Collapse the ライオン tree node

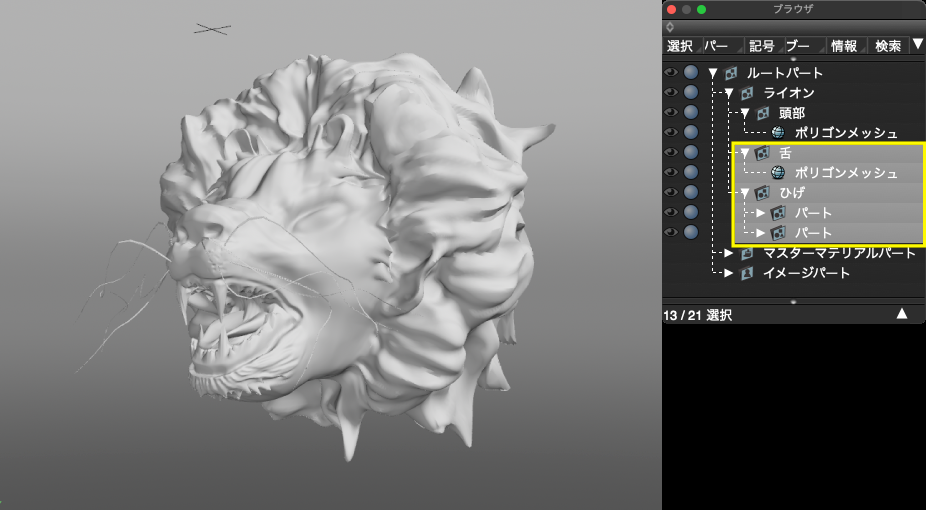tap(729, 93)
